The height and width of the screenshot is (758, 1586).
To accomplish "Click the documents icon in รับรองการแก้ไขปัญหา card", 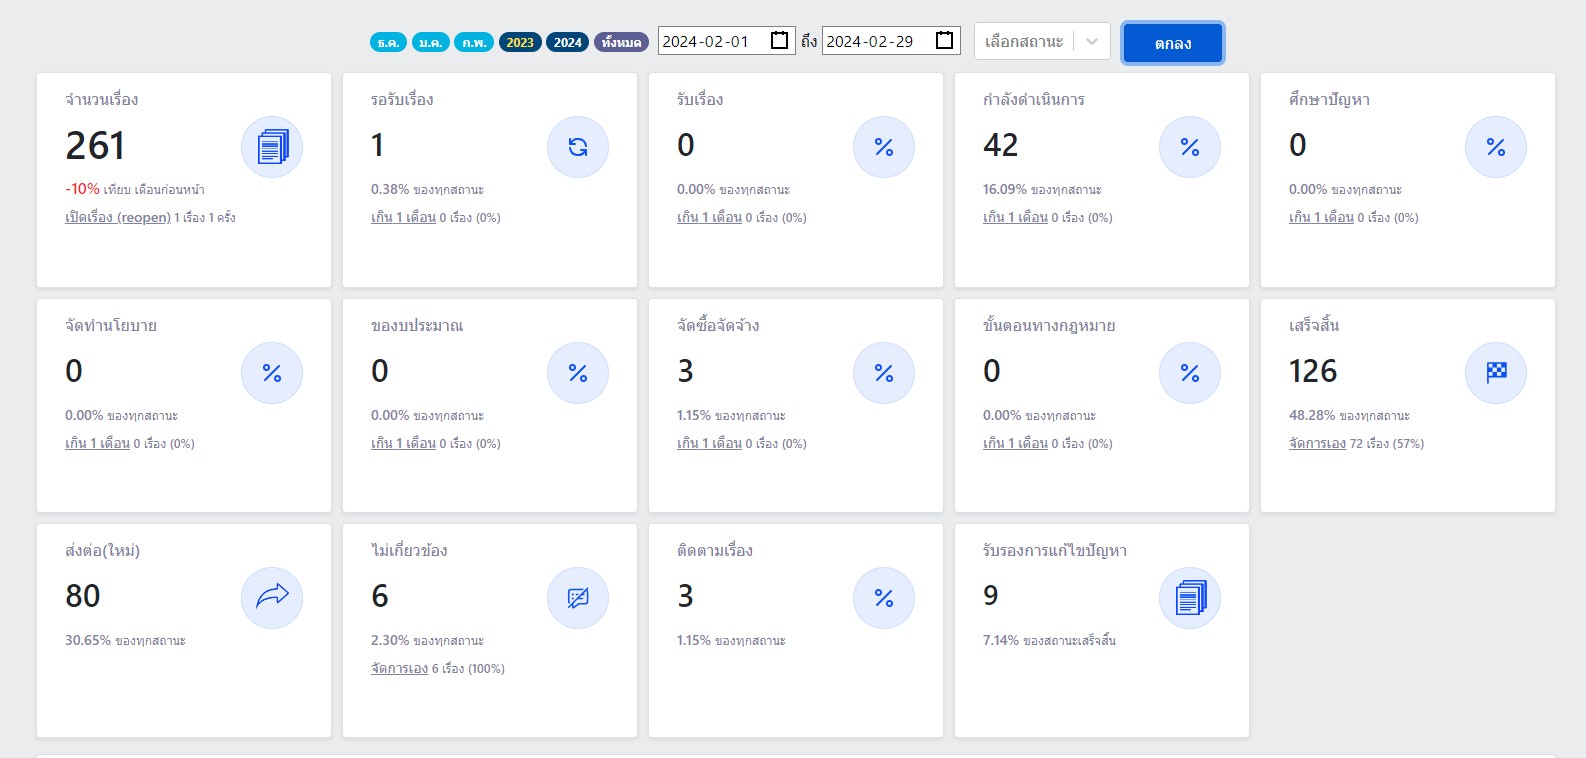I will pos(1190,598).
